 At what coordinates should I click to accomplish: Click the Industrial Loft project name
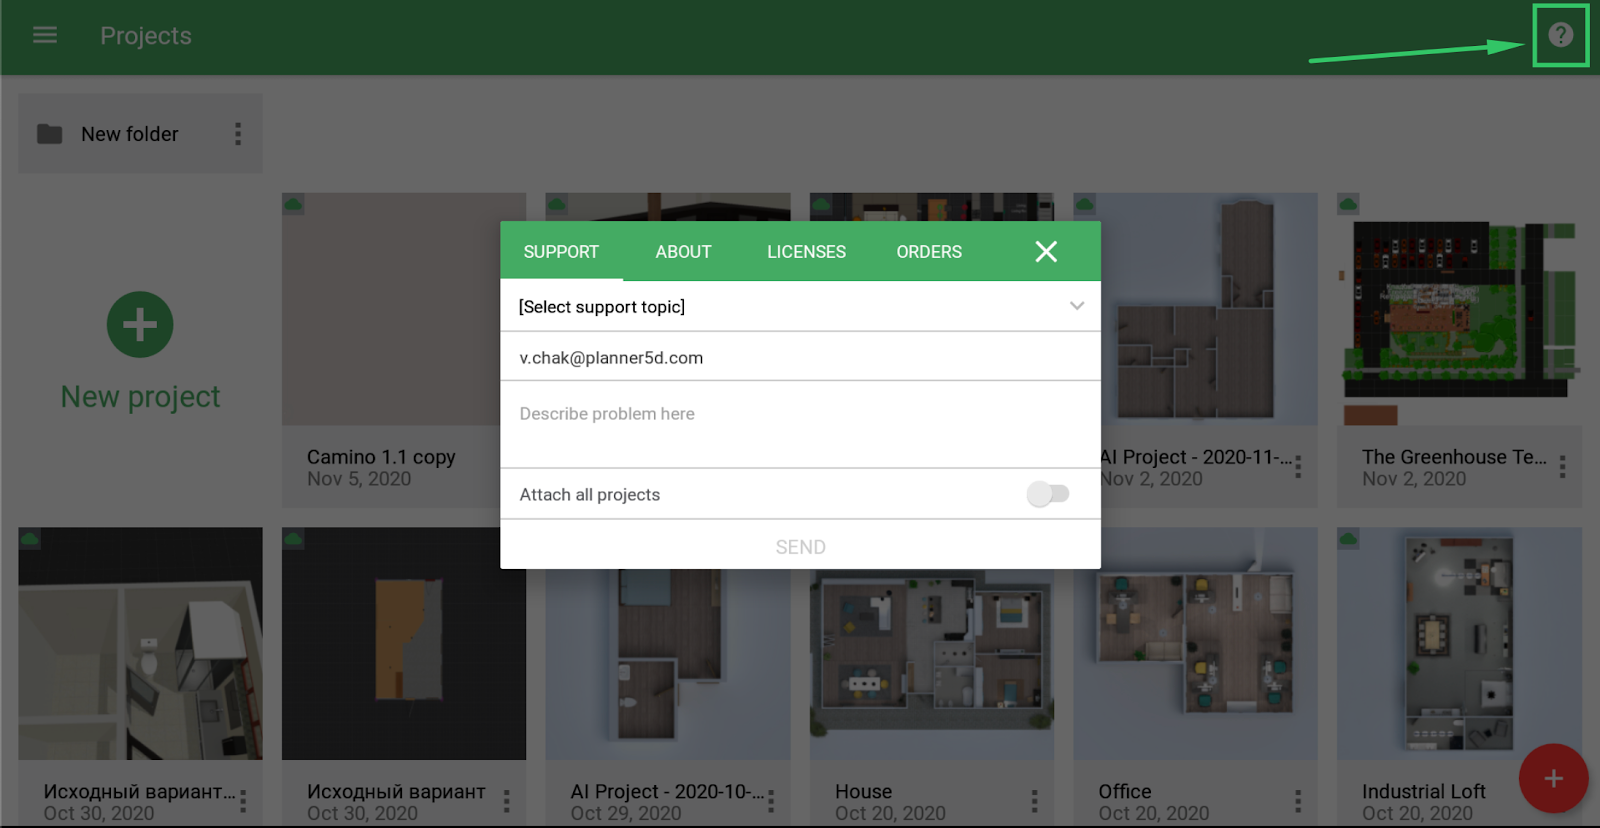click(x=1423, y=791)
